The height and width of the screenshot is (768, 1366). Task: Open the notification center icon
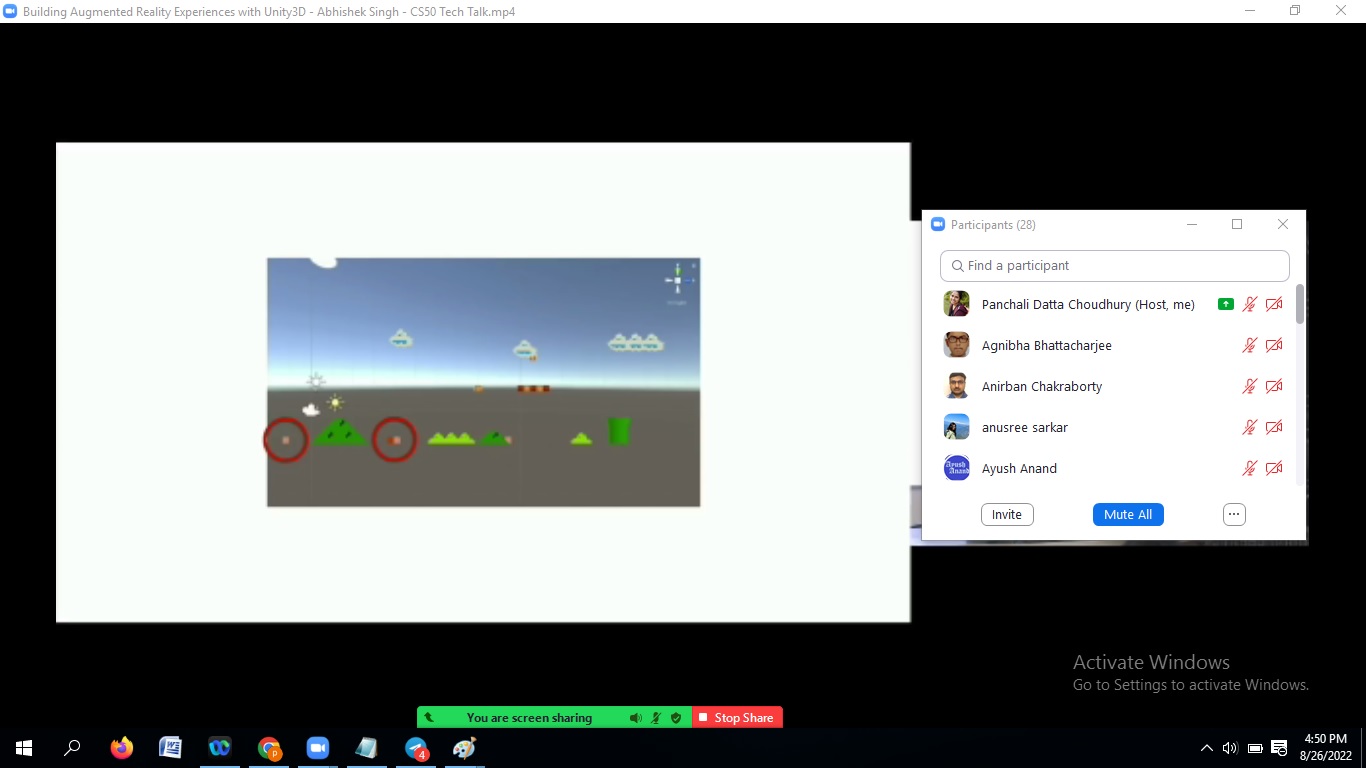(x=1279, y=747)
